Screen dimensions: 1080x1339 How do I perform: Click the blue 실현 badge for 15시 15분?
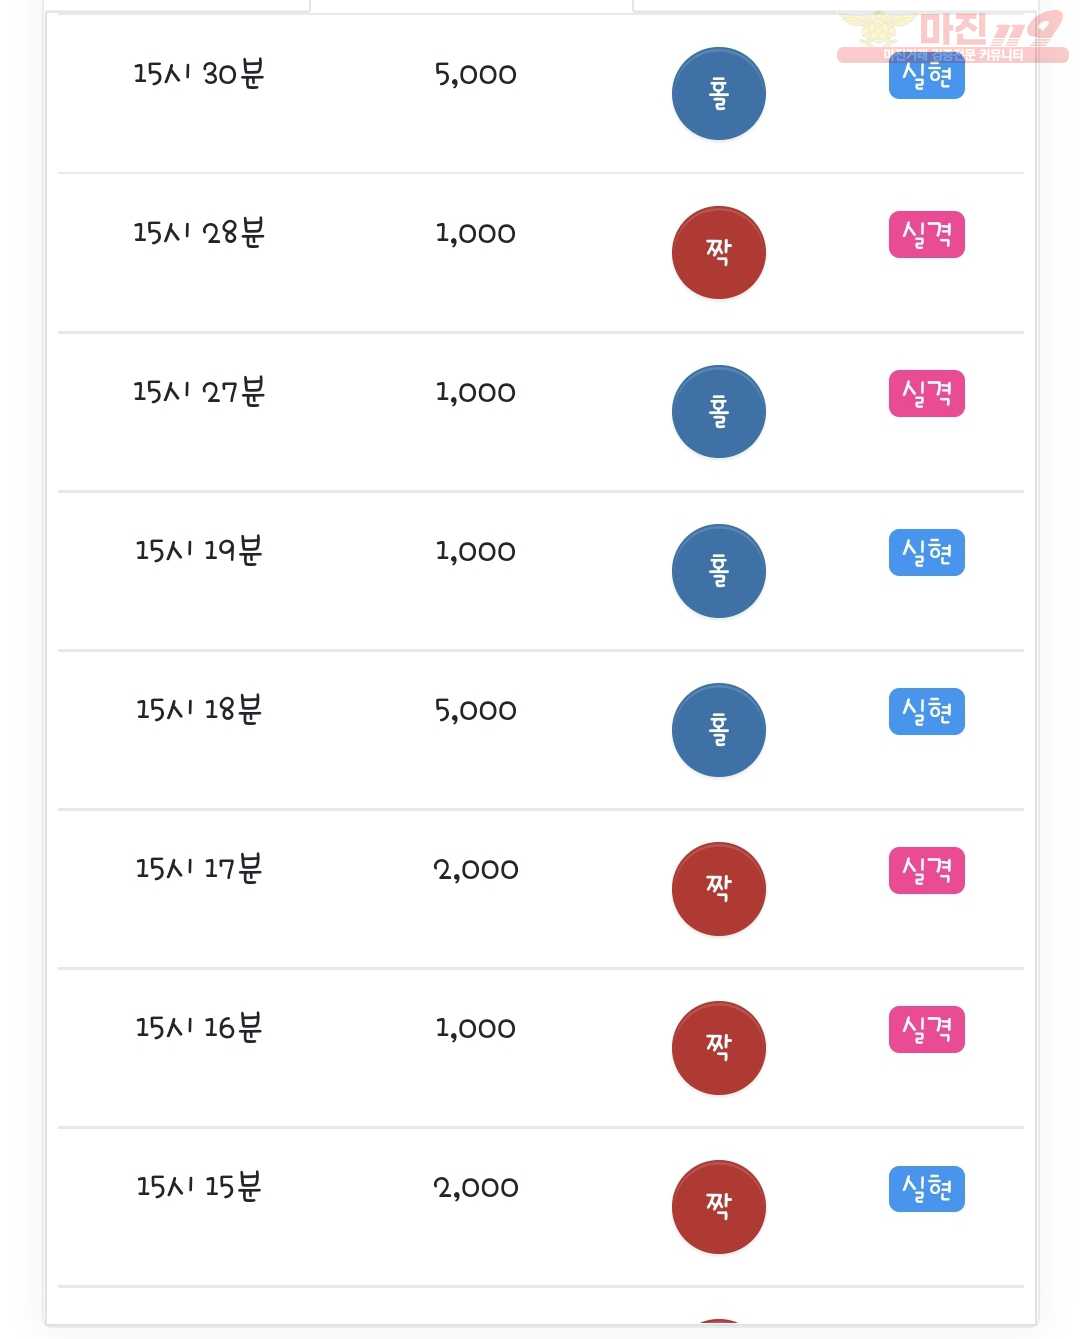[x=927, y=1189]
